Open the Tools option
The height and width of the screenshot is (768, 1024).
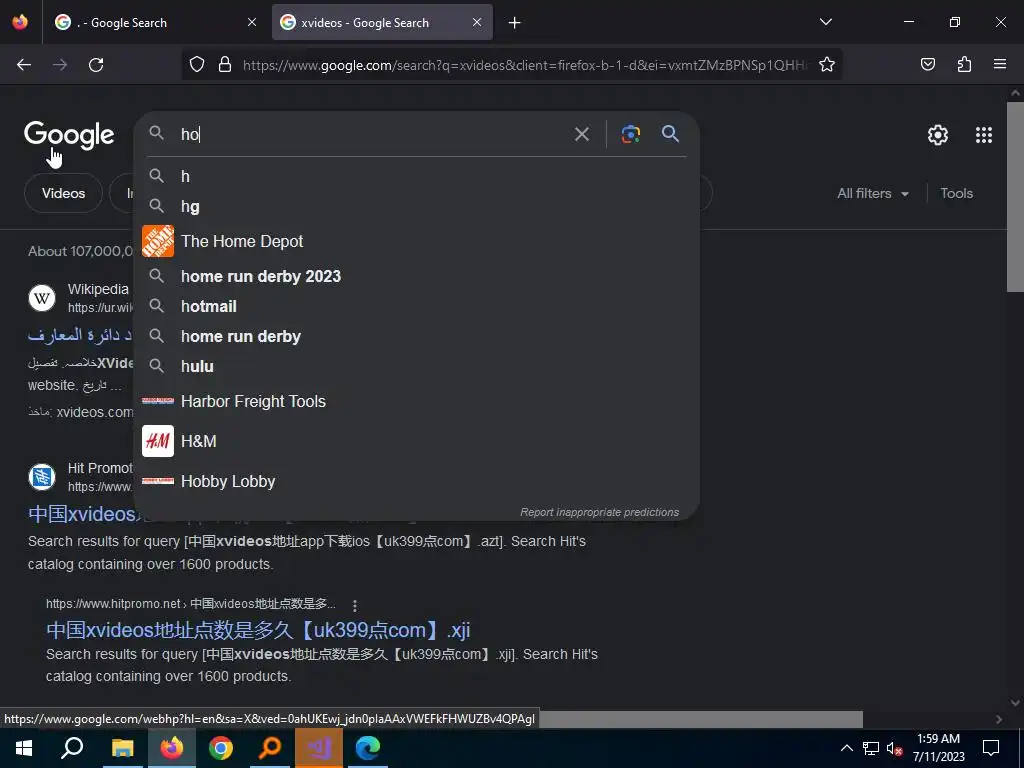956,193
